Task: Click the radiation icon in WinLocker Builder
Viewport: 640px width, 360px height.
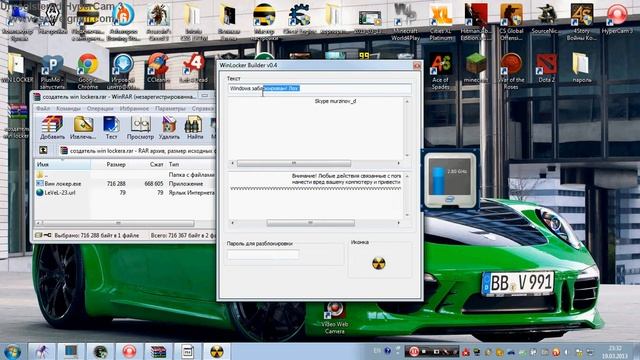Action: (378, 263)
